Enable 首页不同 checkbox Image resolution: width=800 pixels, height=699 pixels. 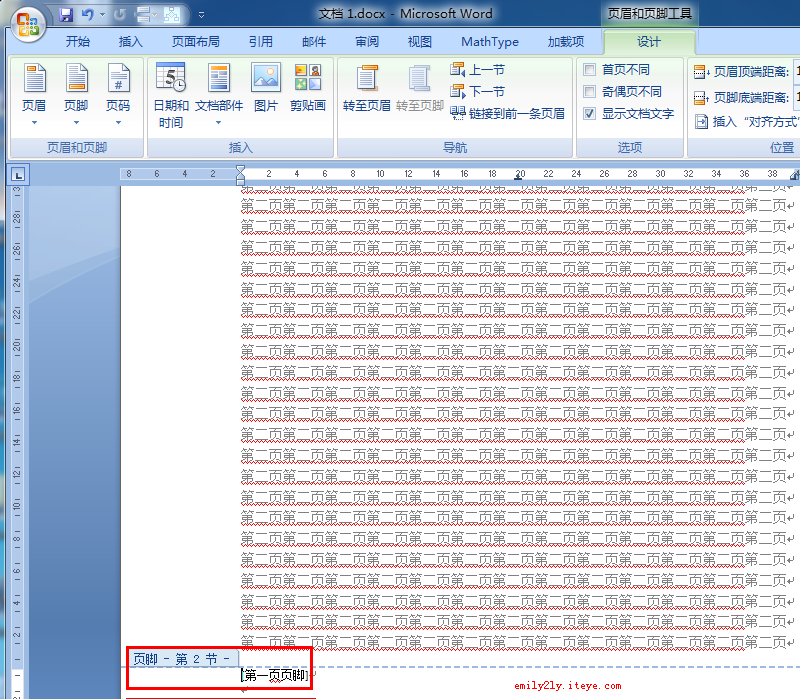pos(589,69)
